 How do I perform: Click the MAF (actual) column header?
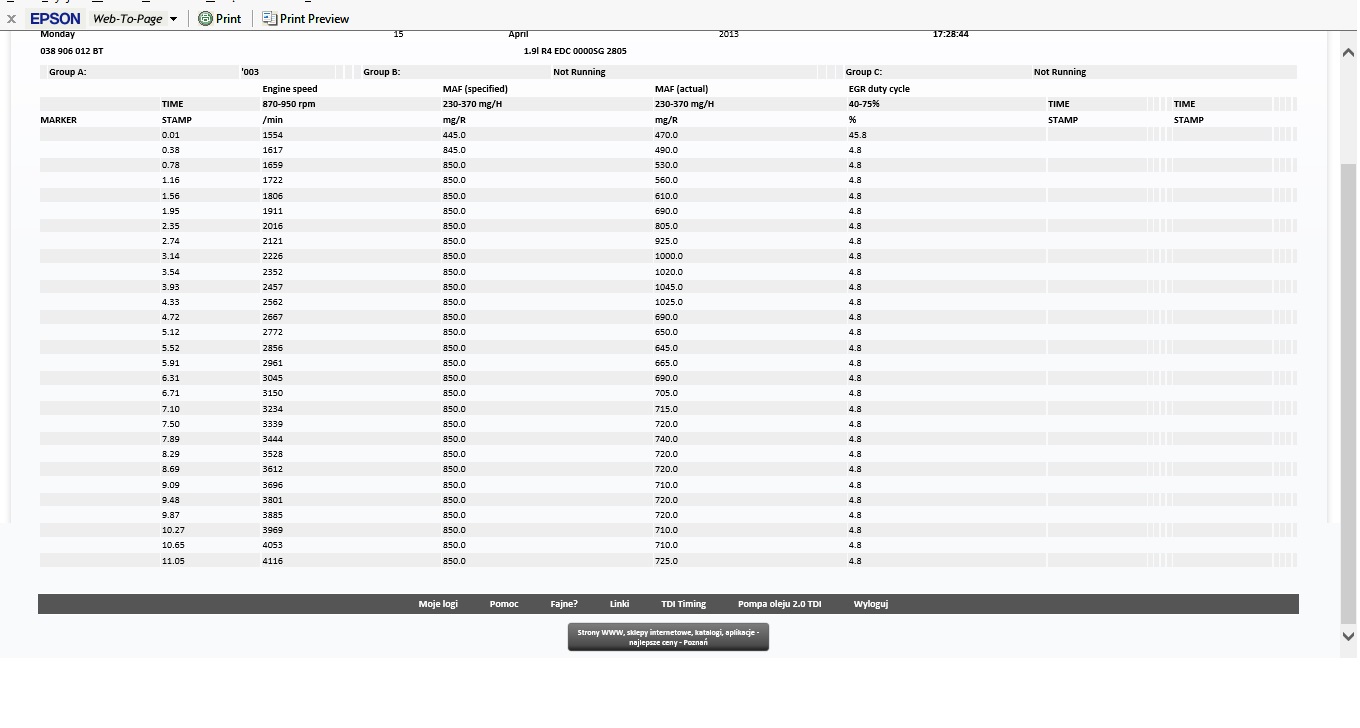(x=681, y=89)
